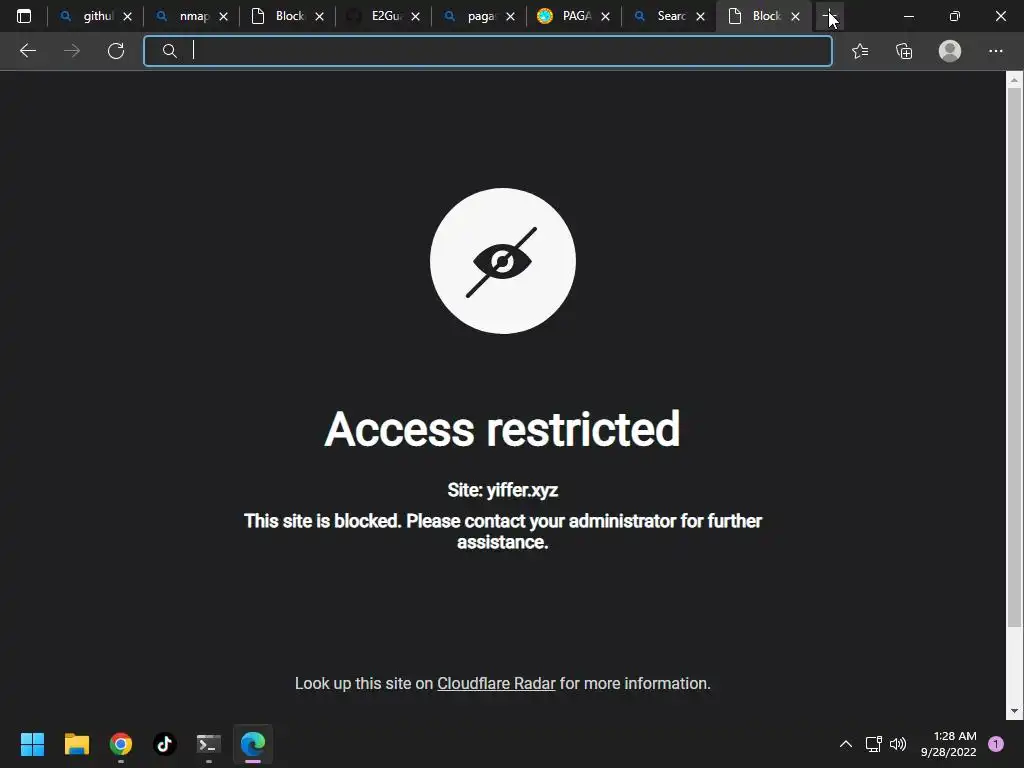Open the Collections icon
This screenshot has width=1024, height=768.
pyautogui.click(x=904, y=51)
